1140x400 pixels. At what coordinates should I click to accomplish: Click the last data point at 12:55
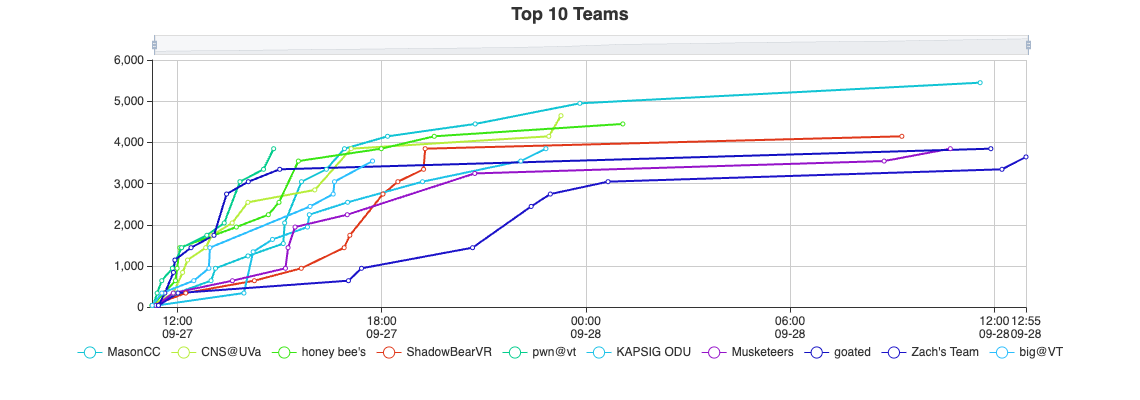(1026, 157)
